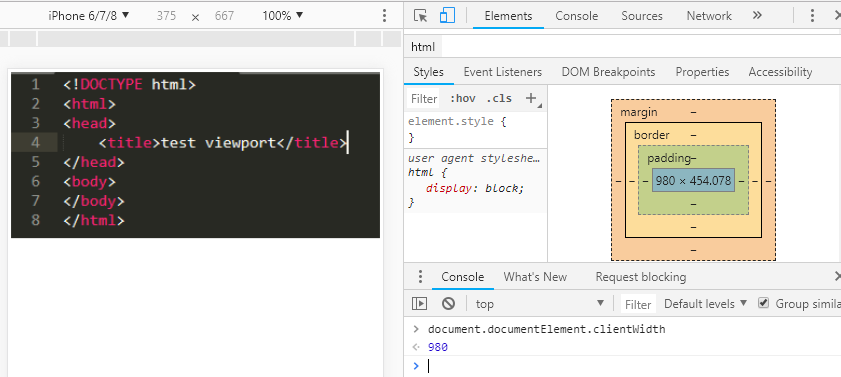This screenshot has height=377, width=841.
Task: Select the What's New drawer tab
Action: click(x=535, y=277)
